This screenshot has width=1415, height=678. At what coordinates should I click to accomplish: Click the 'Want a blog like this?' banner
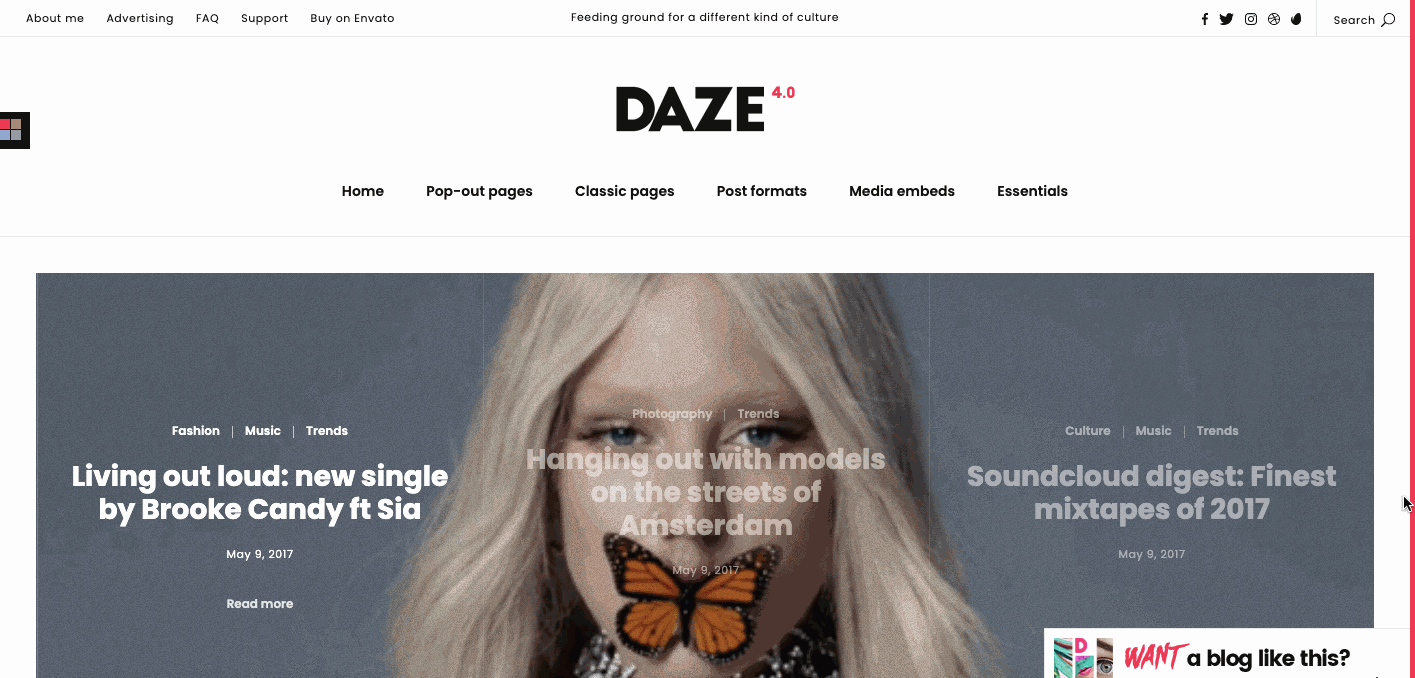[1227, 654]
